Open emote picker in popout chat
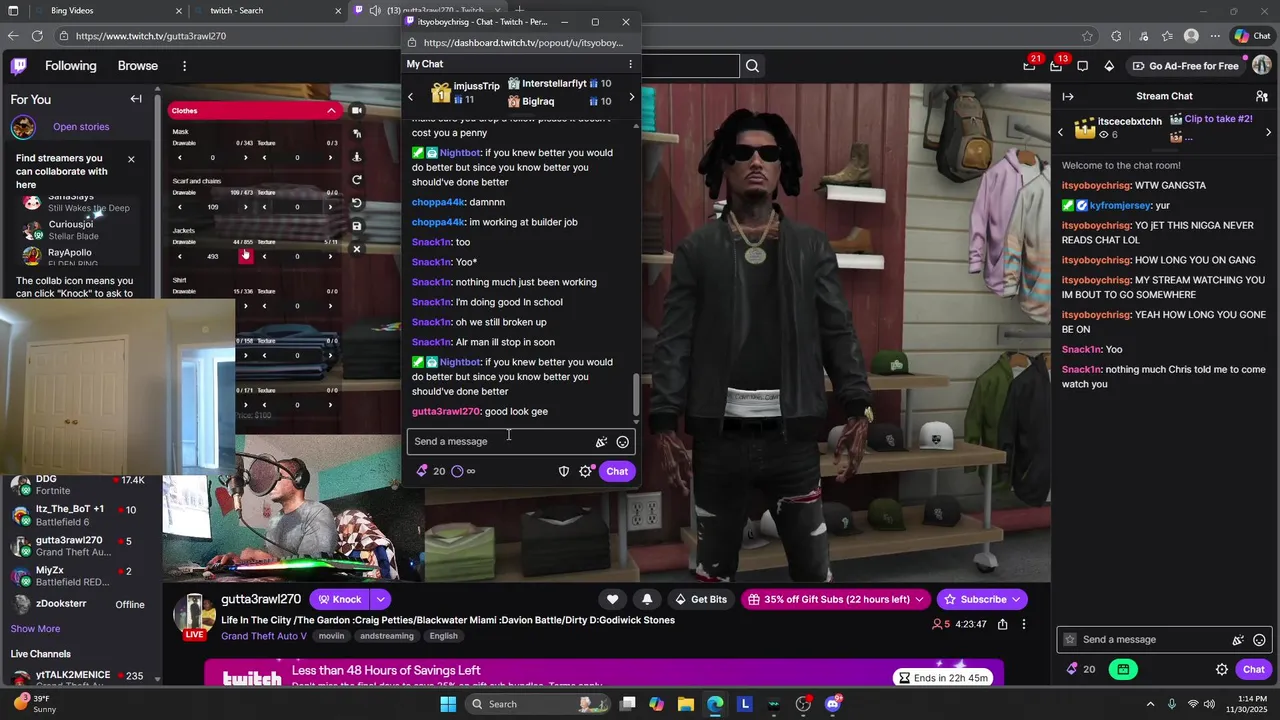Screen dimensions: 1280x720 [x=623, y=442]
